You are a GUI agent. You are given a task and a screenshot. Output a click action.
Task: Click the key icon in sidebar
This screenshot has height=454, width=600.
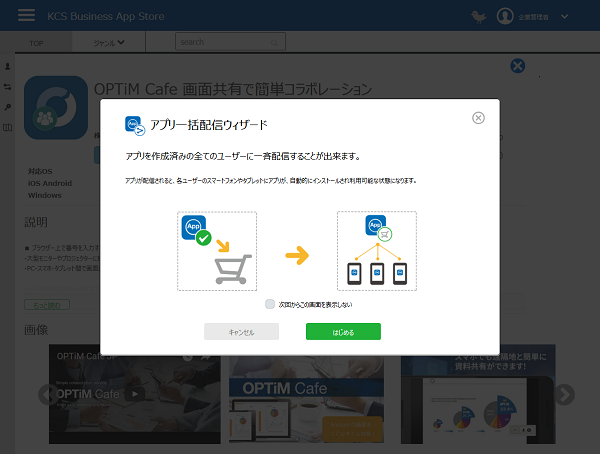7,107
